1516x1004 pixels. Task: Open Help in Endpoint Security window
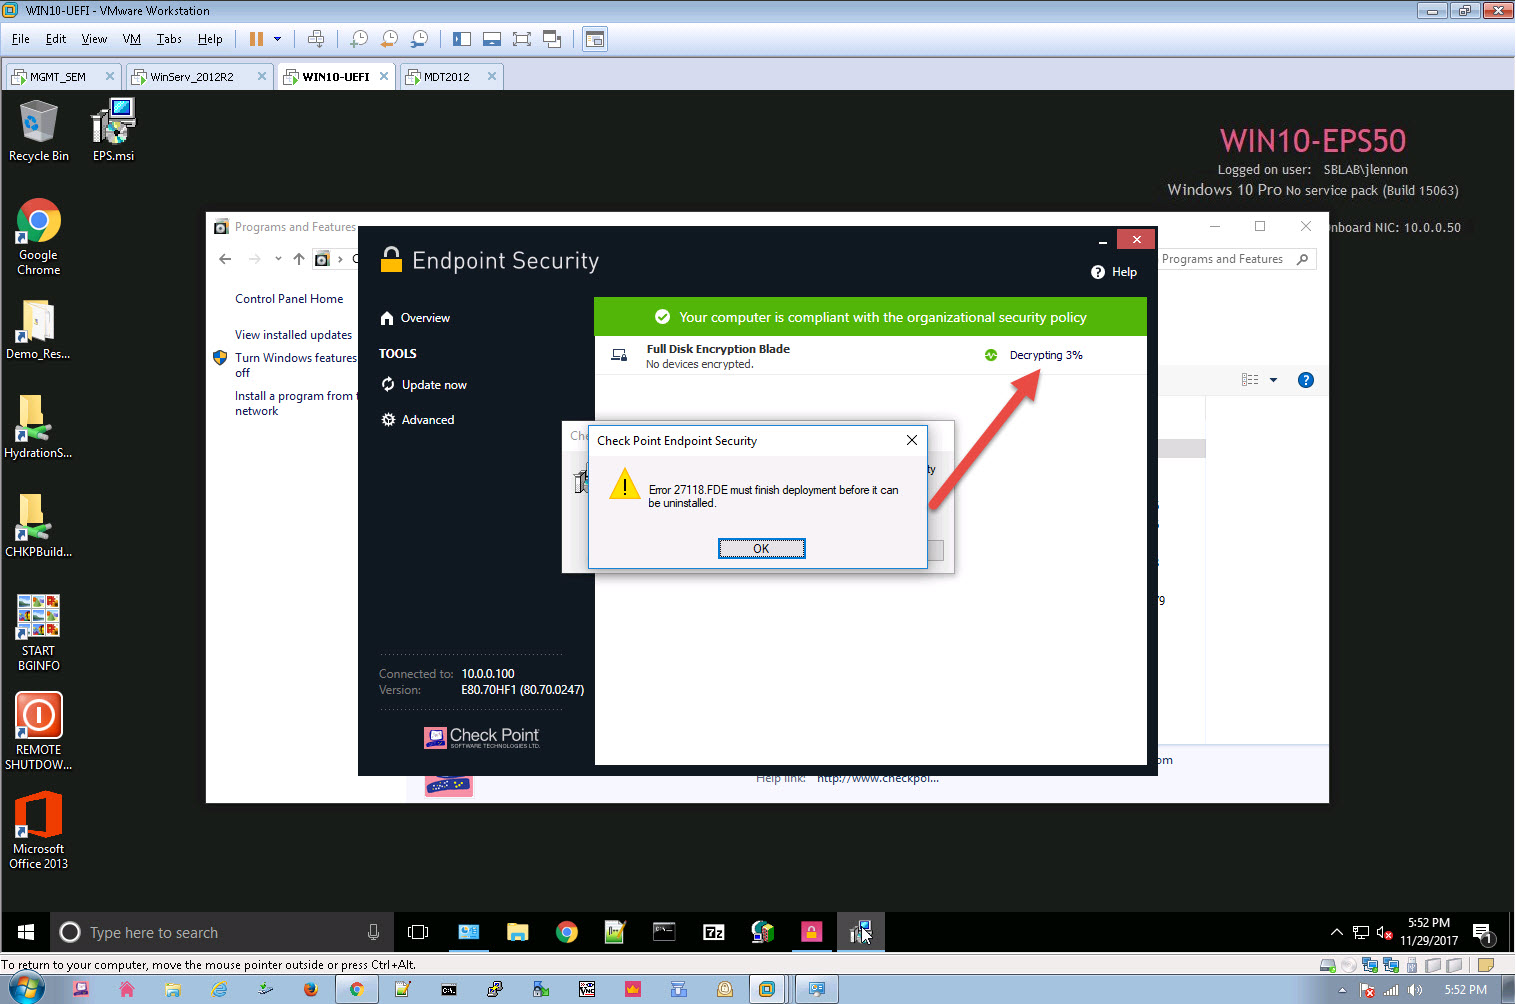pyautogui.click(x=1114, y=272)
